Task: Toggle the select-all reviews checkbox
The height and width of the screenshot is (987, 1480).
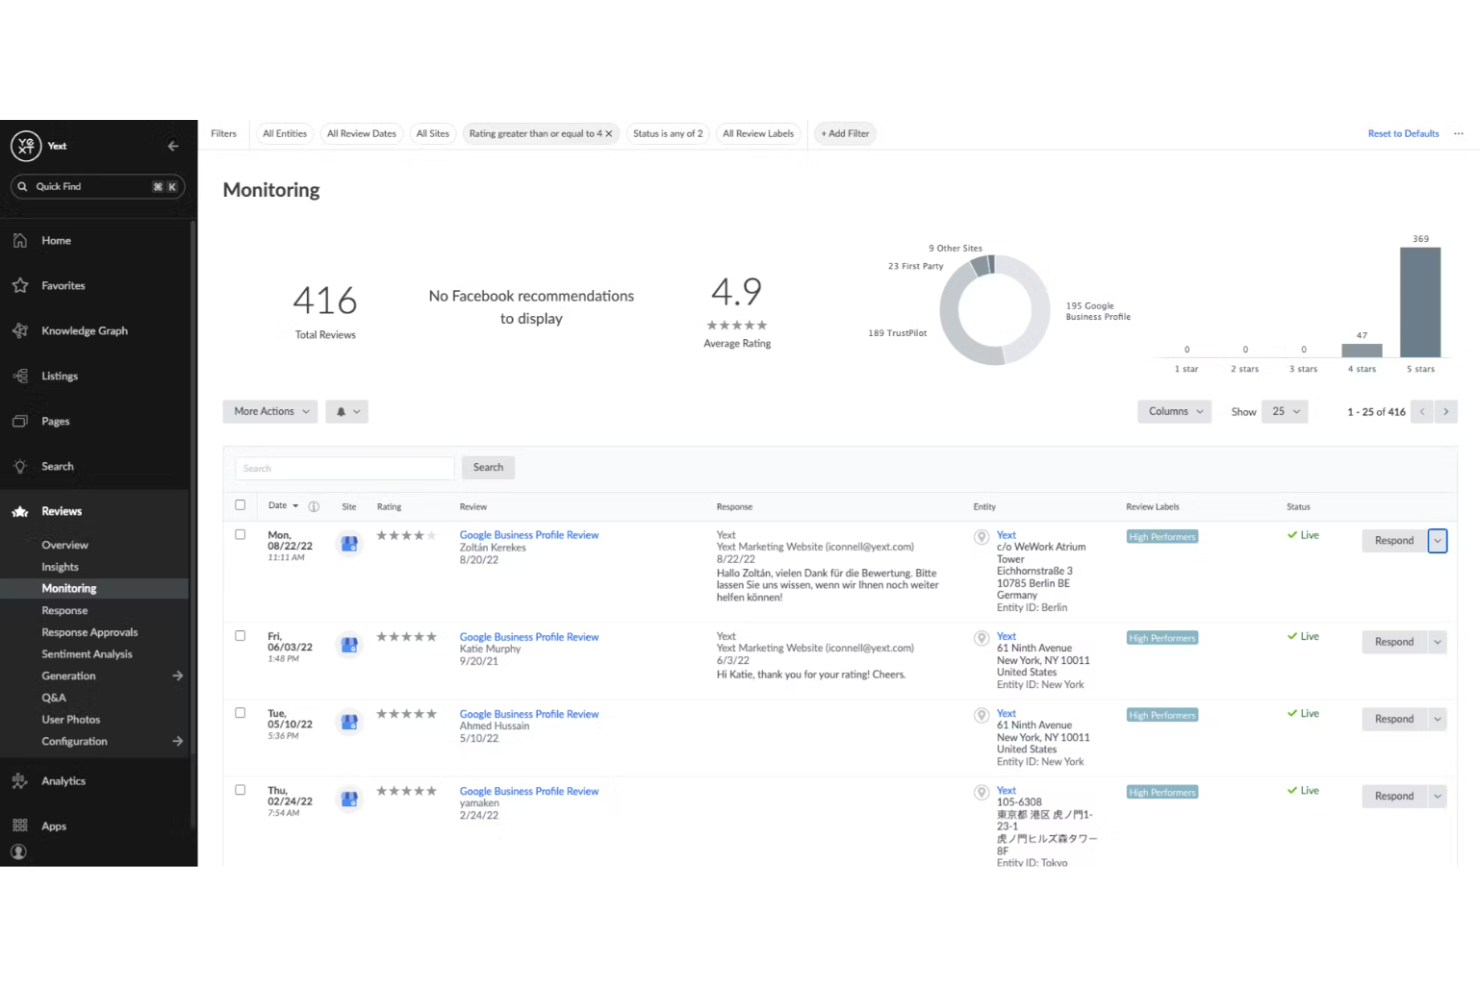Action: pos(240,506)
